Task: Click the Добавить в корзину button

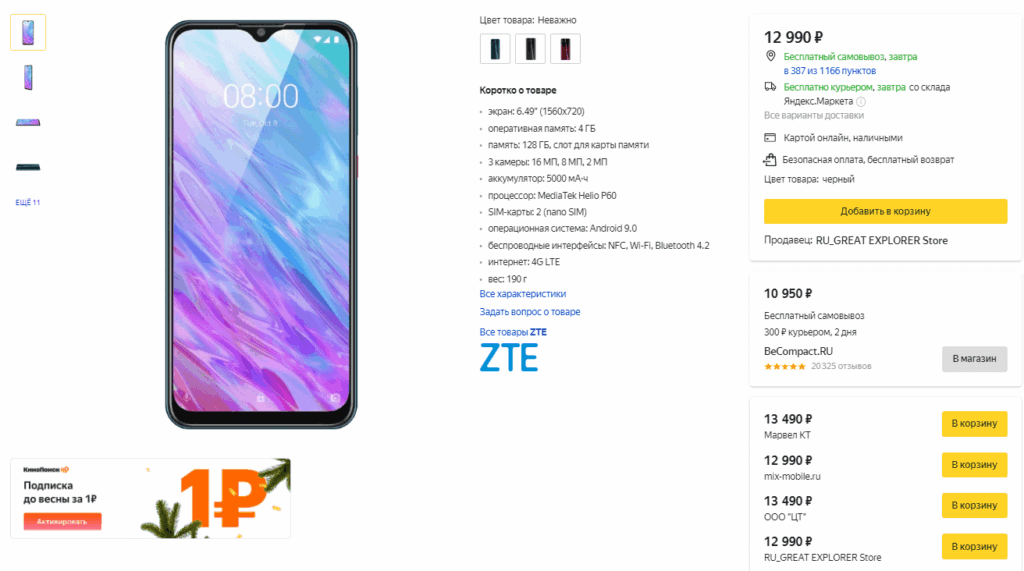Action: 886,211
